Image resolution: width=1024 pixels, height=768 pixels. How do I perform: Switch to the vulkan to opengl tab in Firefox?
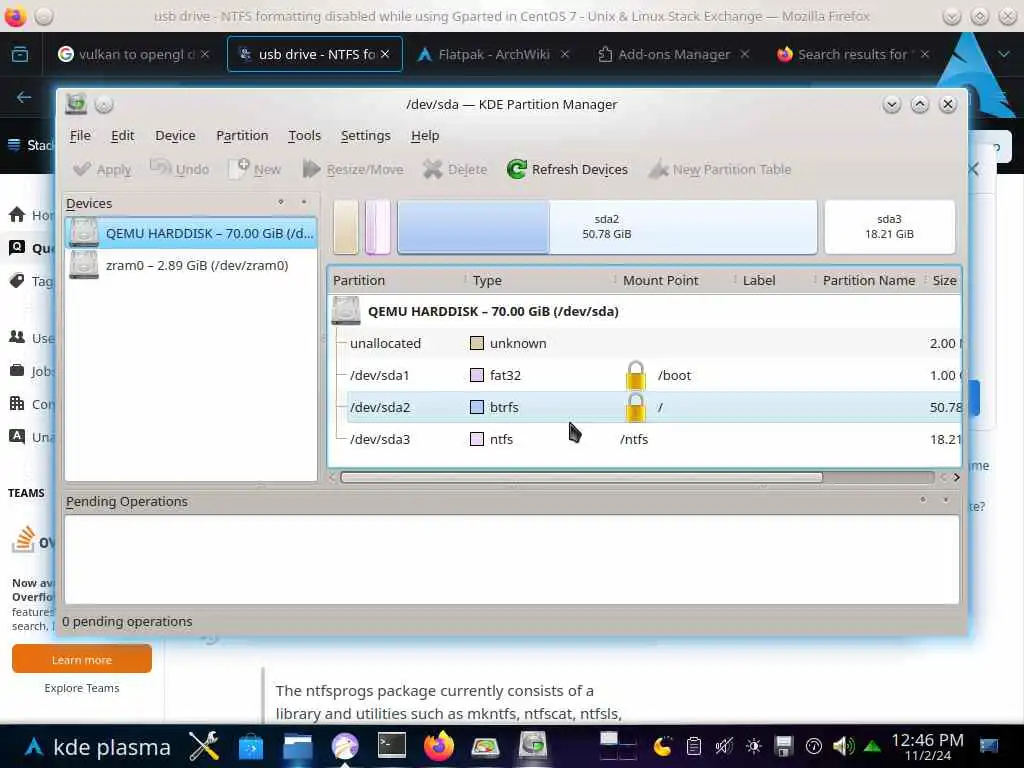pyautogui.click(x=134, y=54)
